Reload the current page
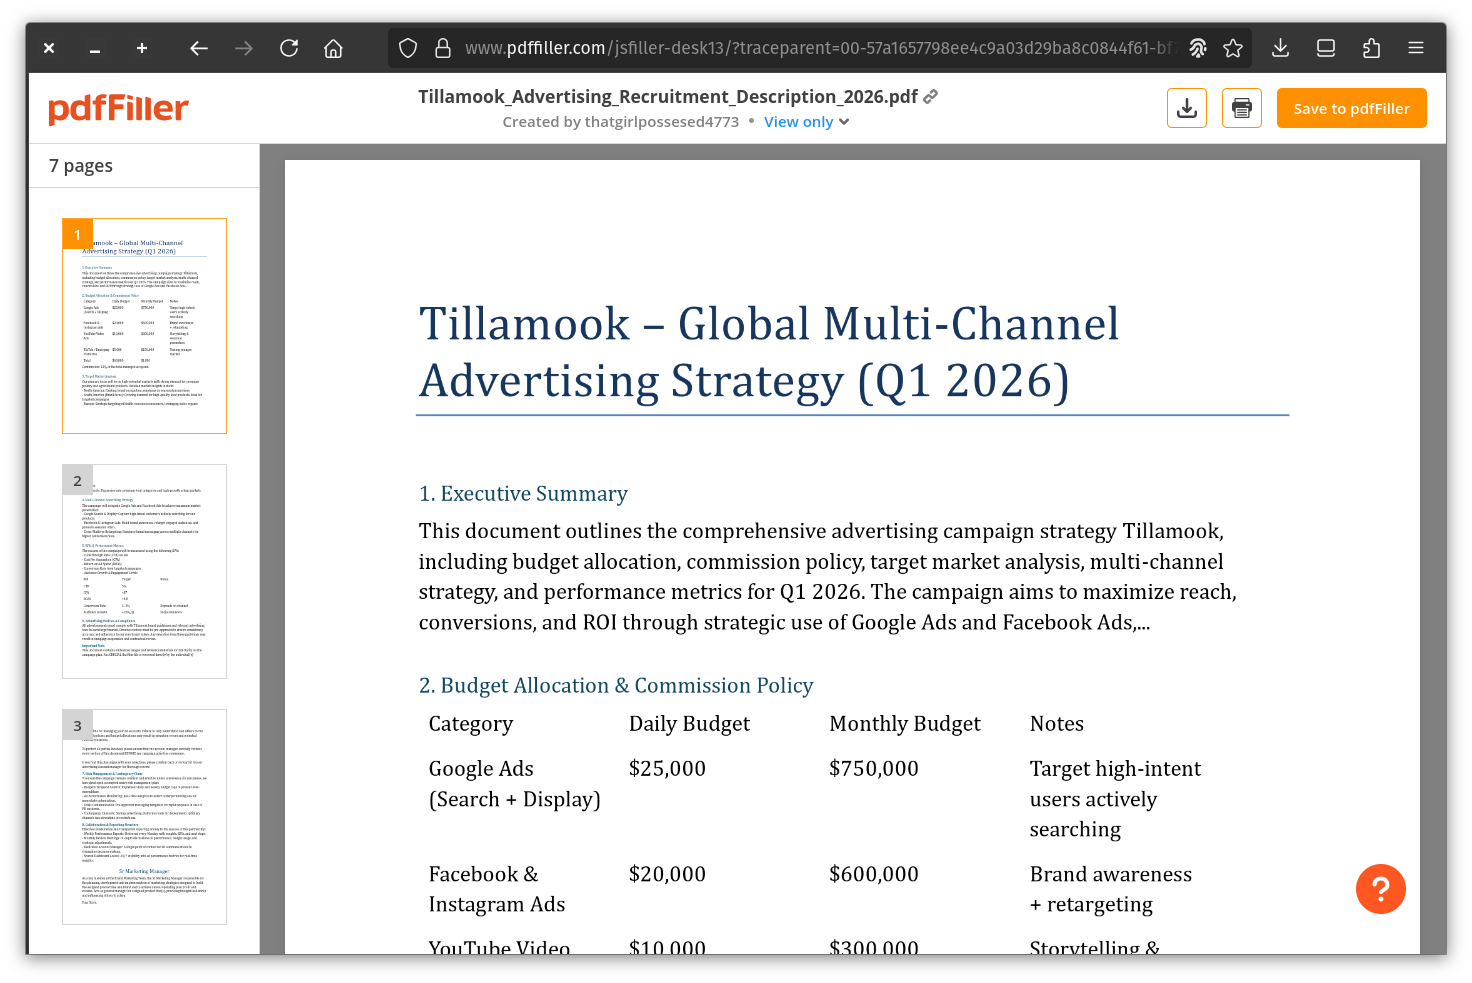Screen dimensions: 1472x983 289,48
